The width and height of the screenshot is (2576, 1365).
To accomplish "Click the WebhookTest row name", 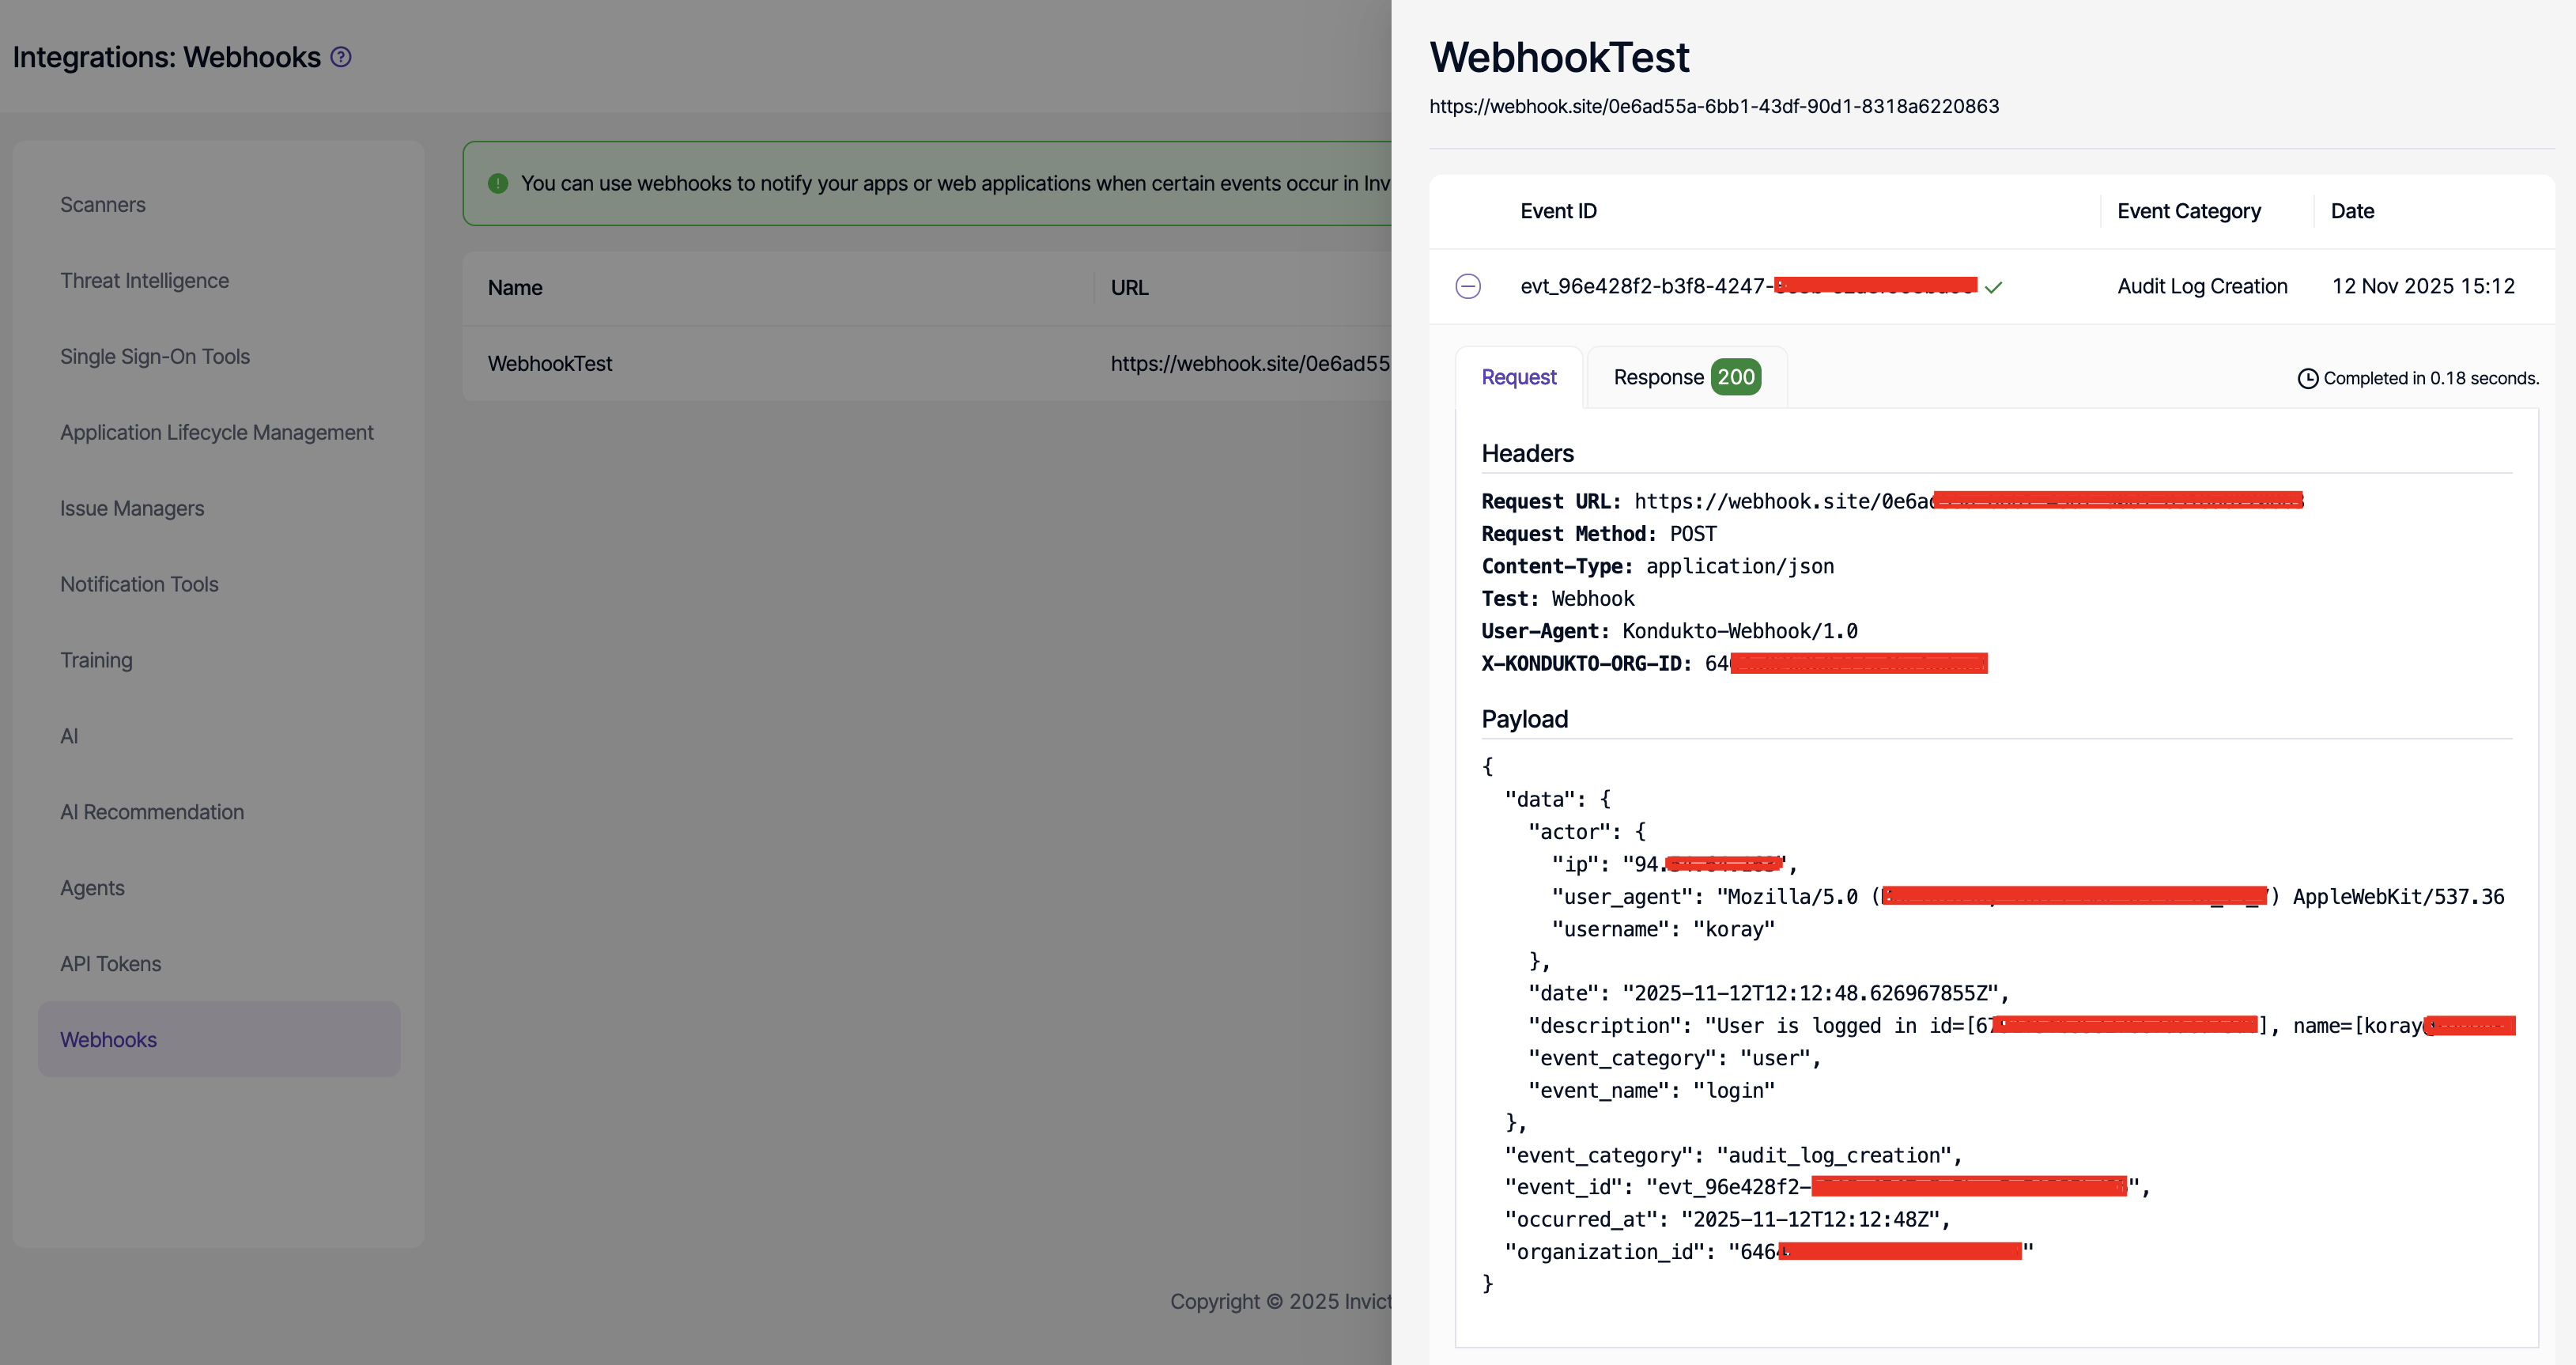I will [550, 364].
